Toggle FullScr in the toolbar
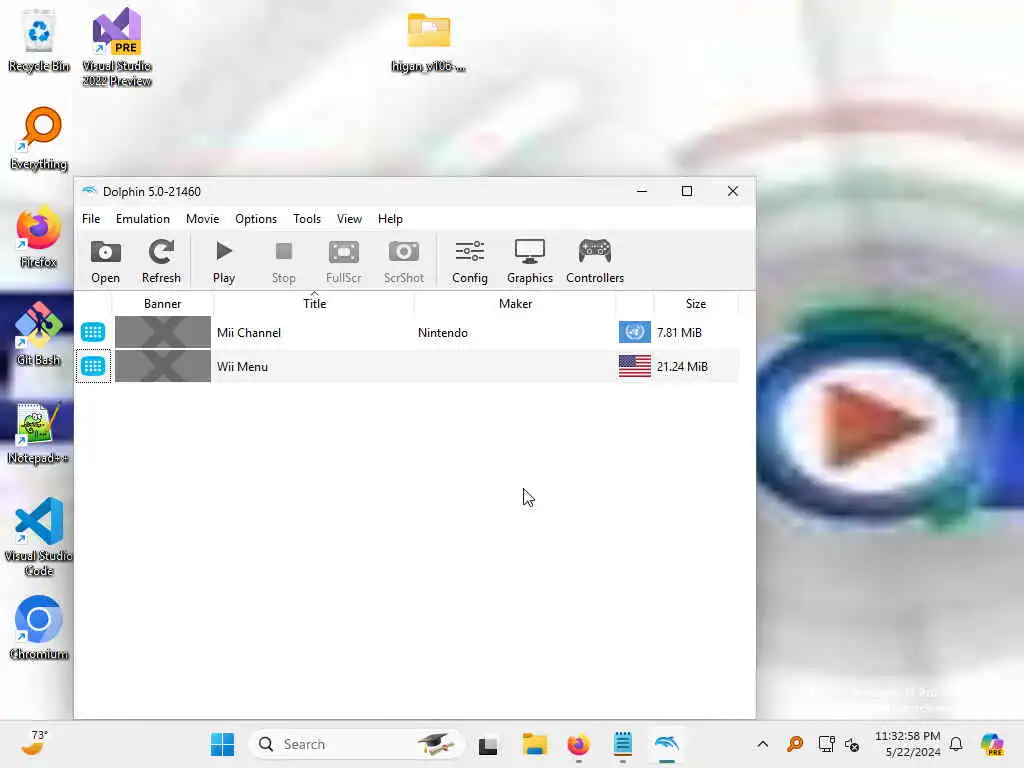Image resolution: width=1024 pixels, height=768 pixels. click(344, 261)
